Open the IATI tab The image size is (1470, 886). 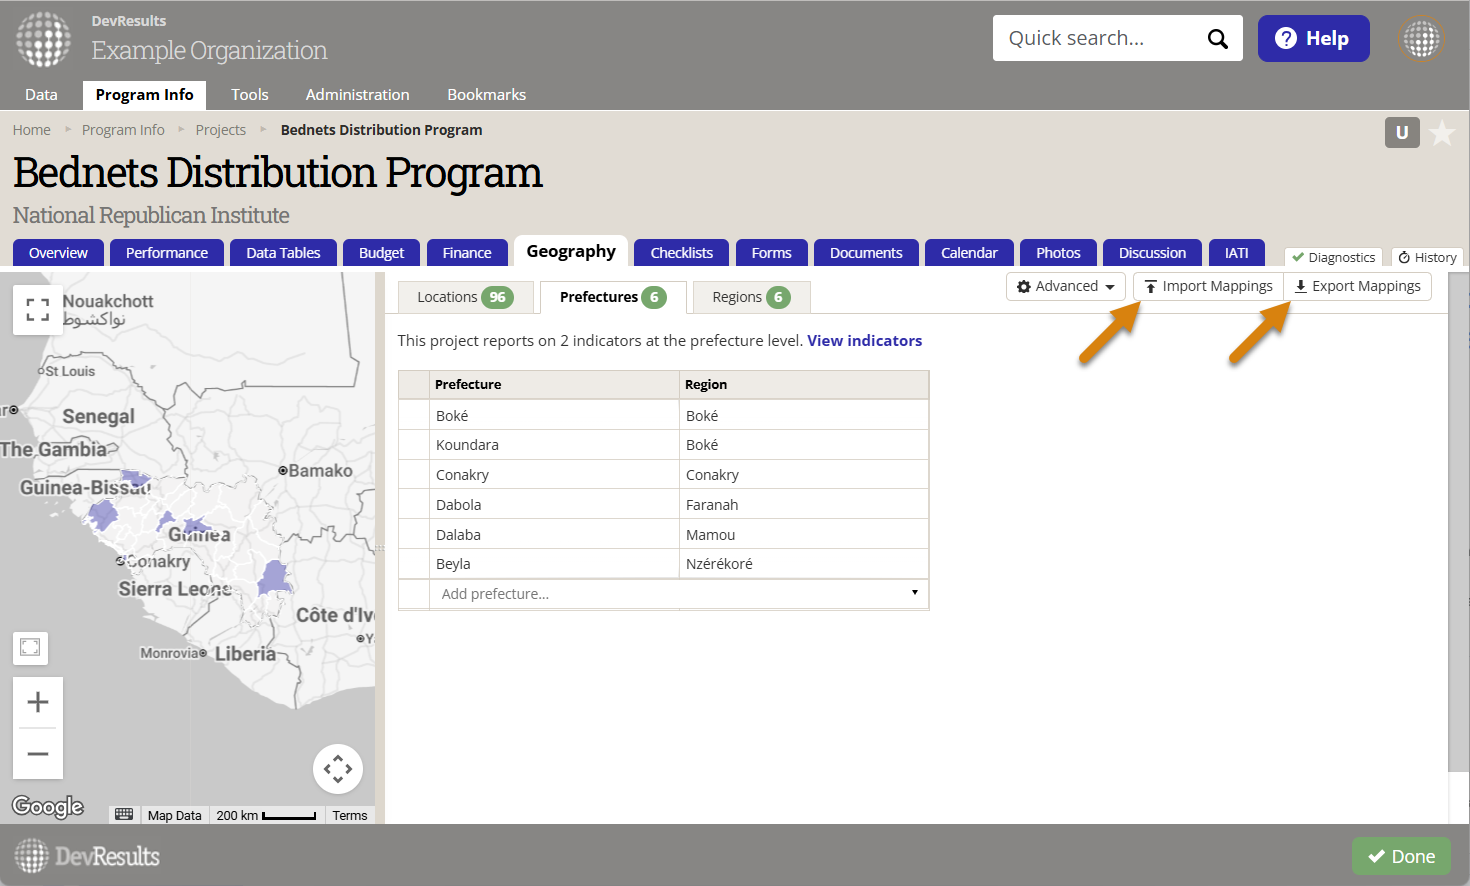(x=1237, y=253)
